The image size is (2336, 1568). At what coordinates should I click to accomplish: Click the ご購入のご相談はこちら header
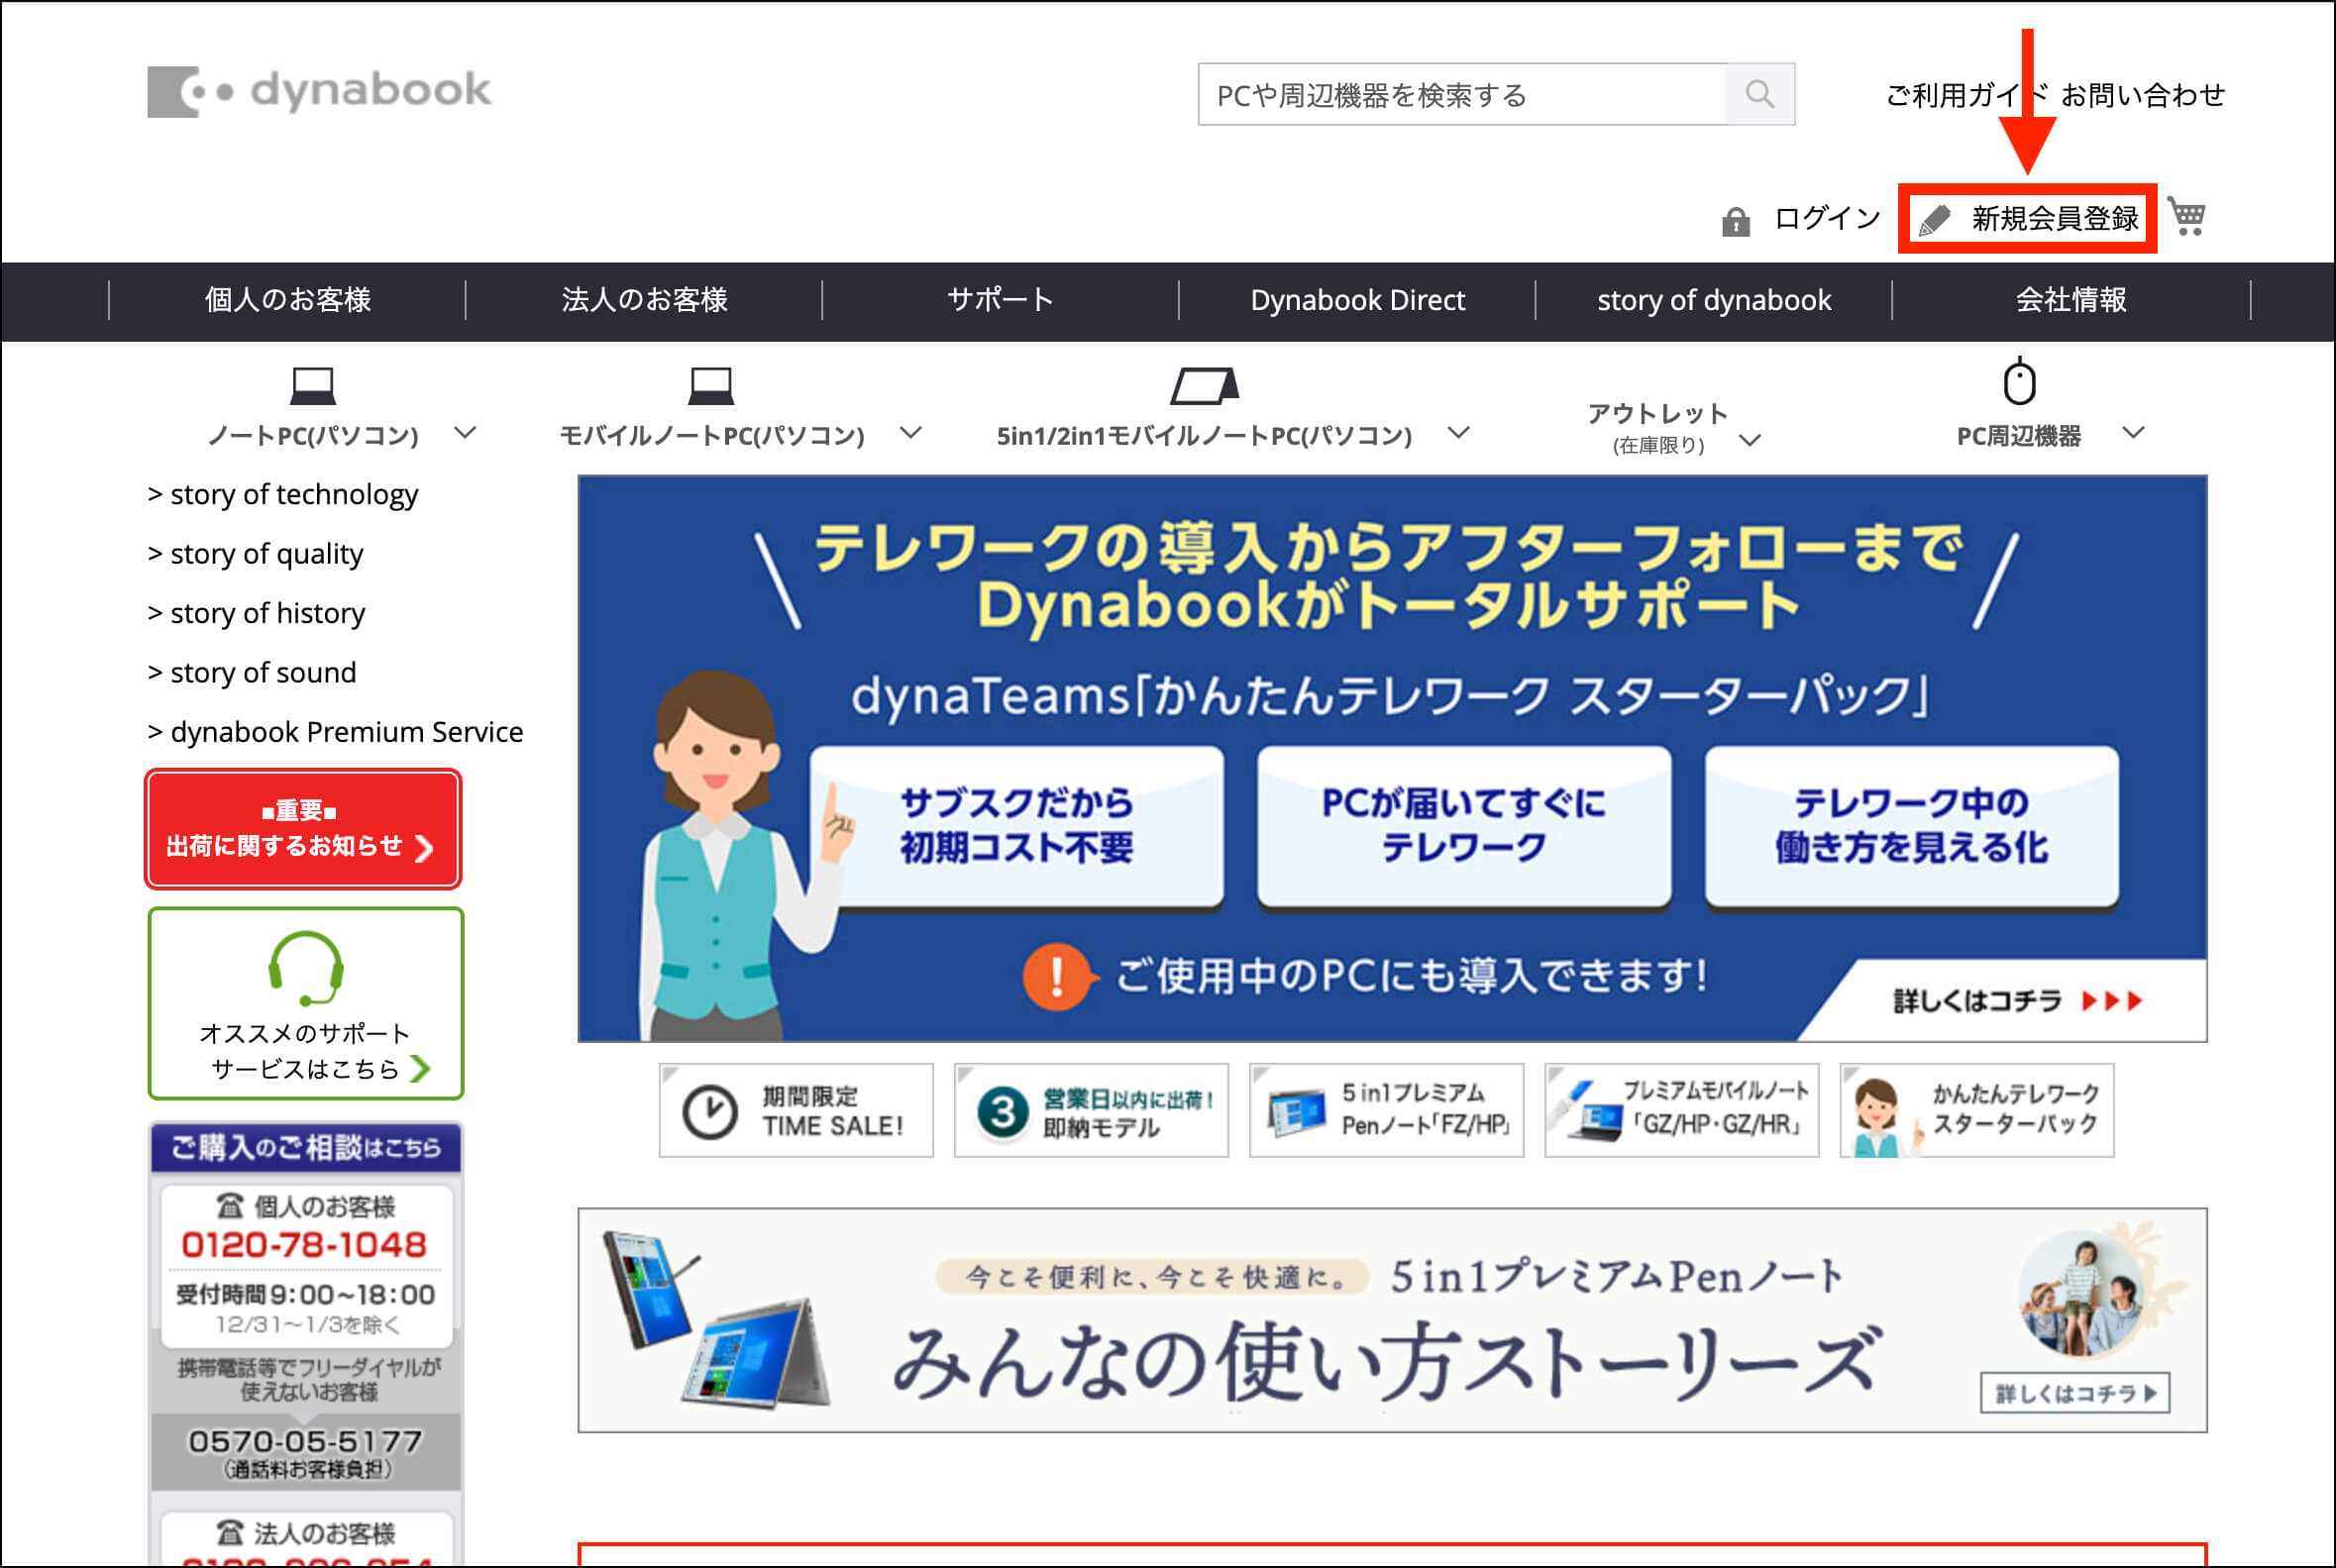coord(306,1147)
